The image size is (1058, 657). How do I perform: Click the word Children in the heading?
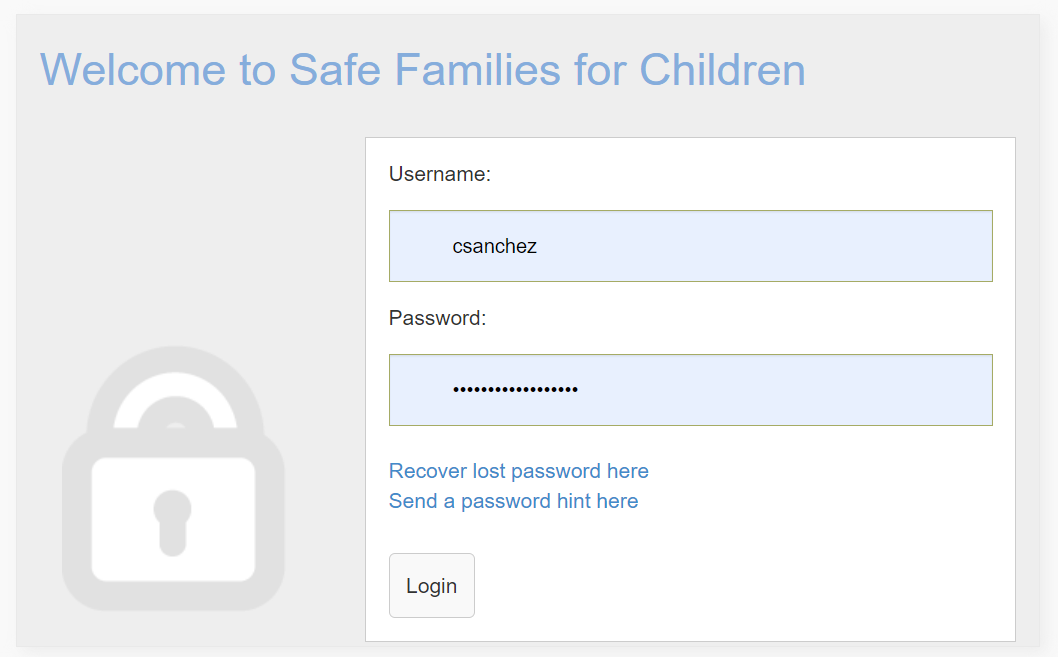[722, 69]
